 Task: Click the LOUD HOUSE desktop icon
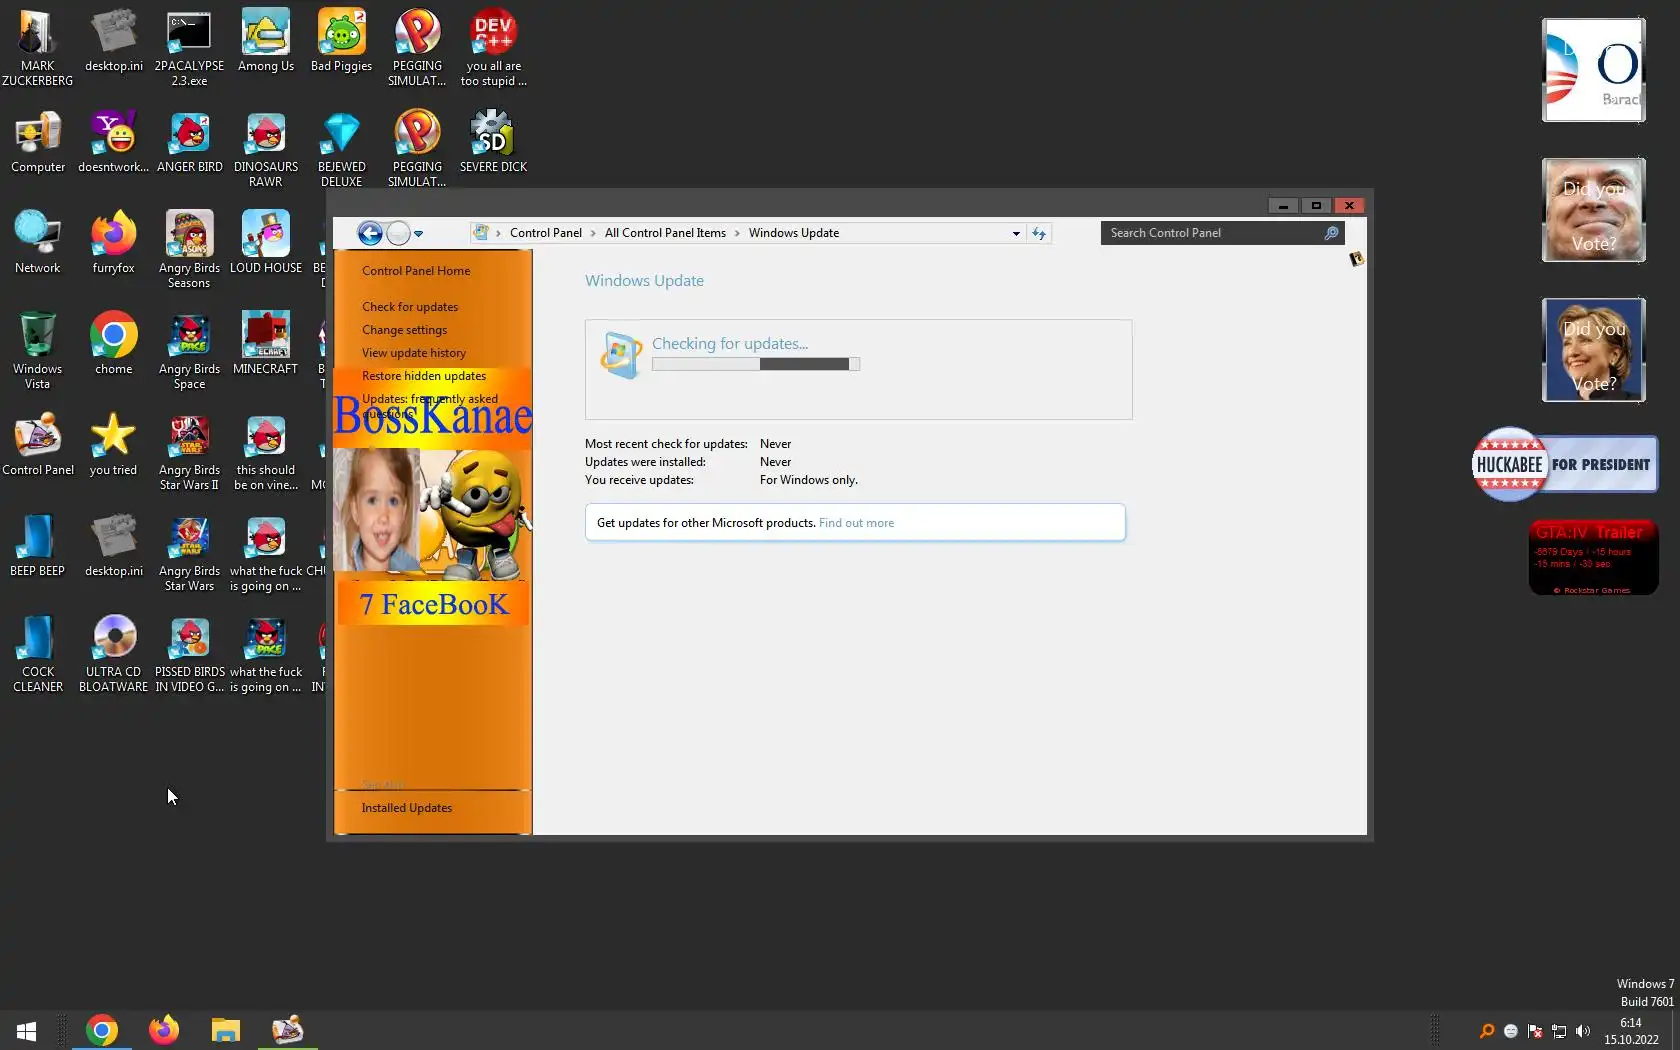point(265,243)
